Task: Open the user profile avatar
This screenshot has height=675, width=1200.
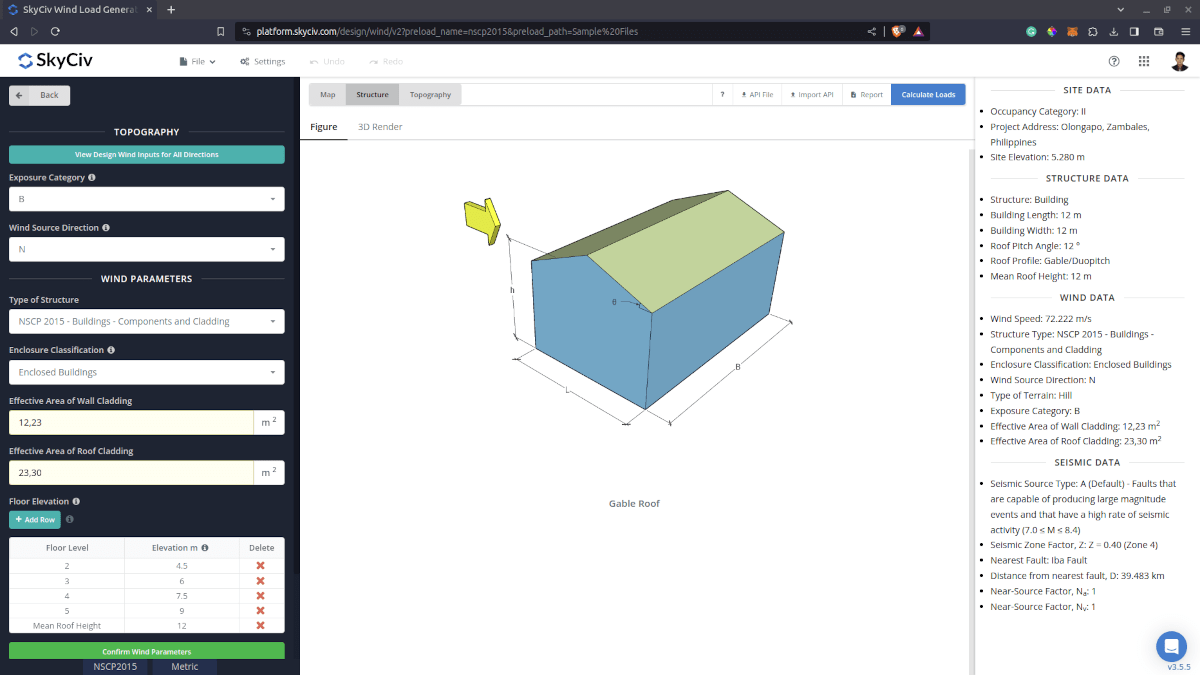Action: (1180, 61)
